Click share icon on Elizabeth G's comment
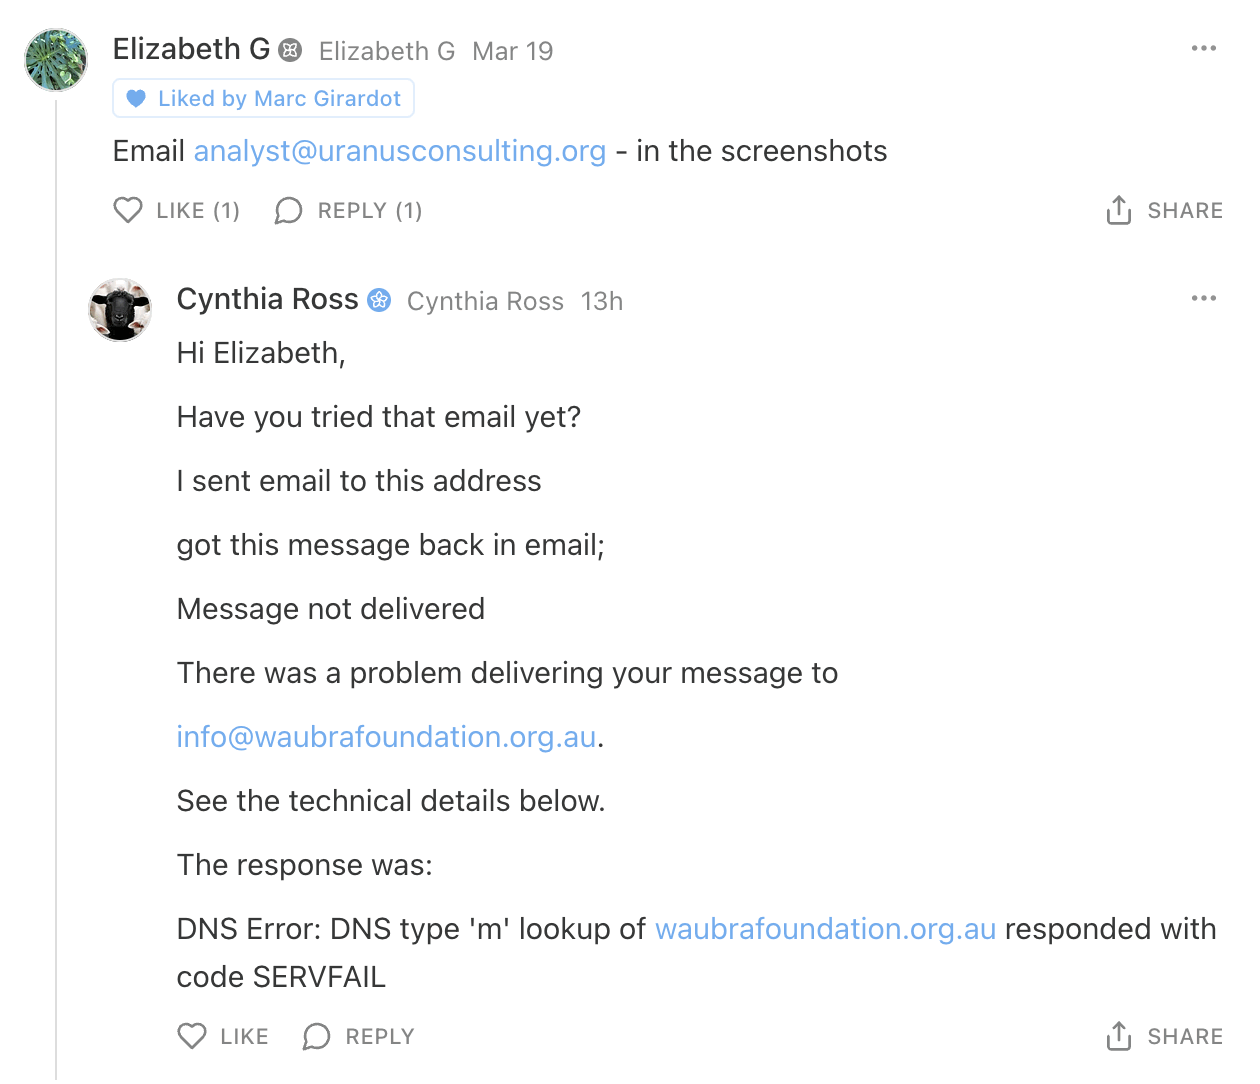 tap(1119, 210)
